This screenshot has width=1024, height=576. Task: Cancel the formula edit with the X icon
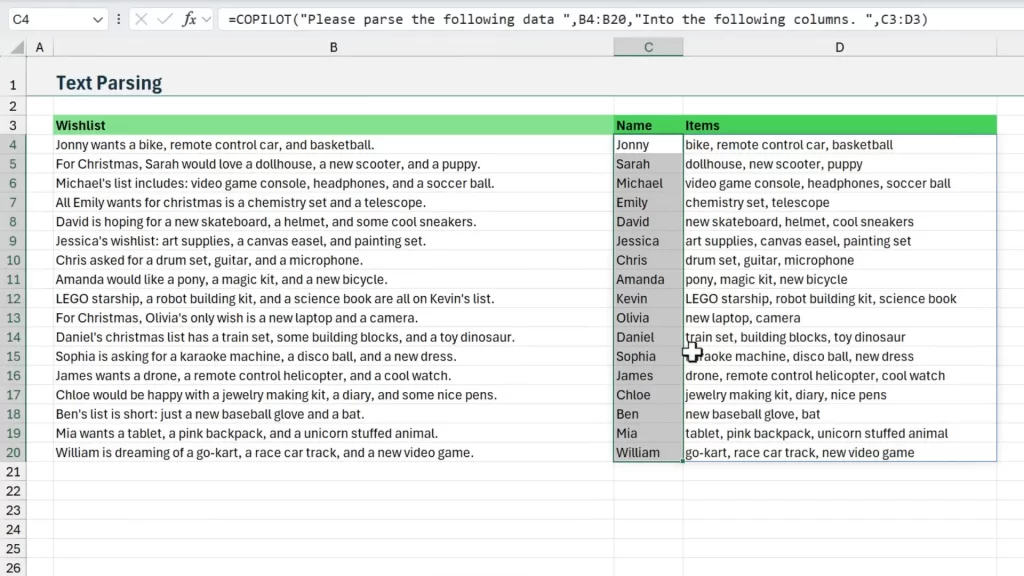(x=141, y=20)
